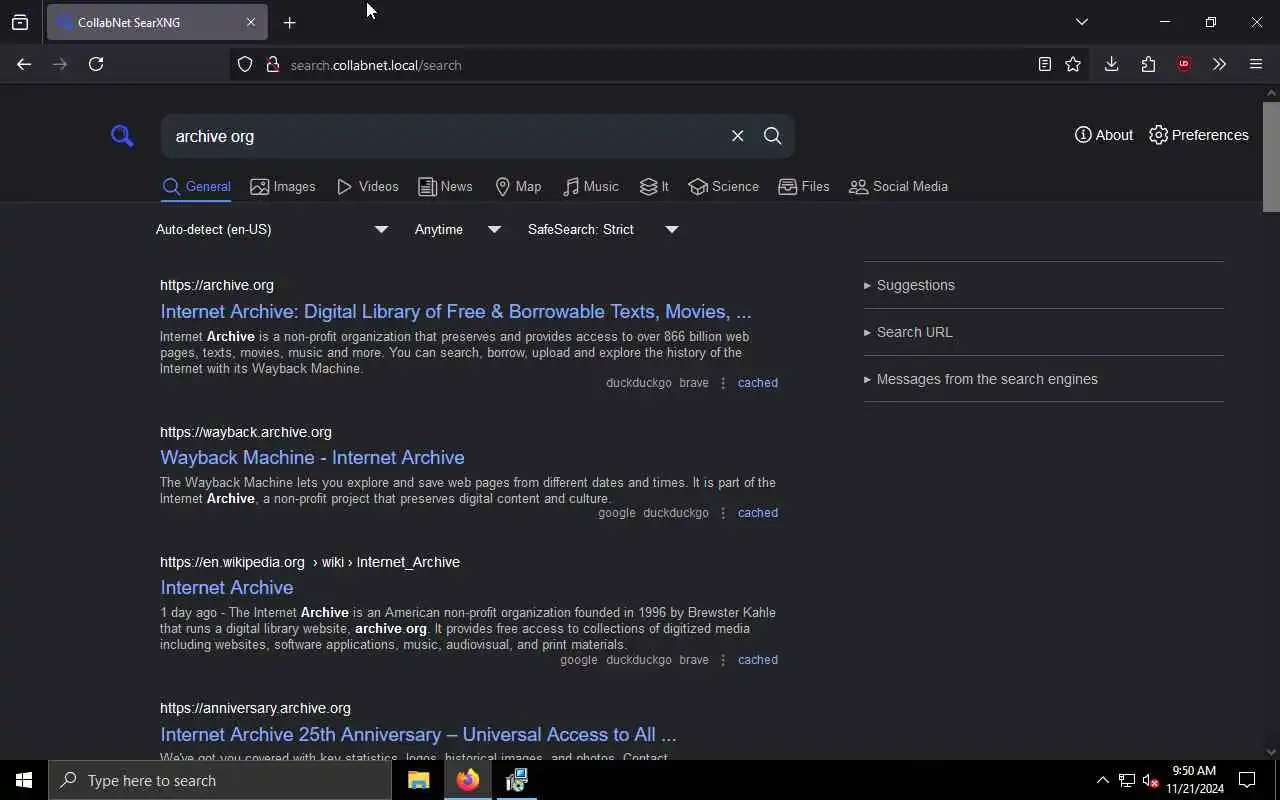The image size is (1280, 800).
Task: Open the tracking protection shield icon
Action: [x=245, y=65]
